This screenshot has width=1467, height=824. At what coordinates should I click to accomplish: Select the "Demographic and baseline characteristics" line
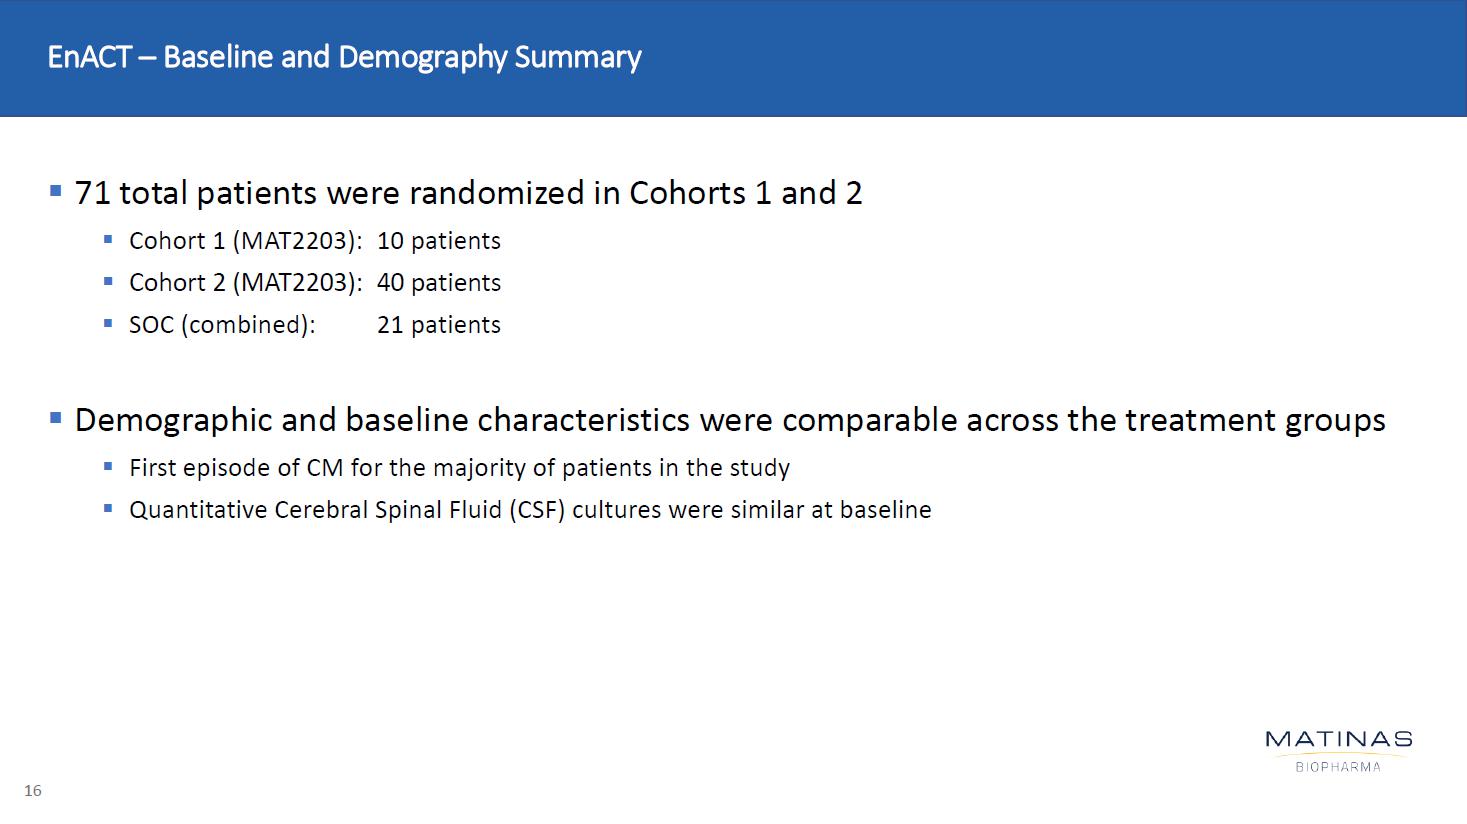click(730, 420)
